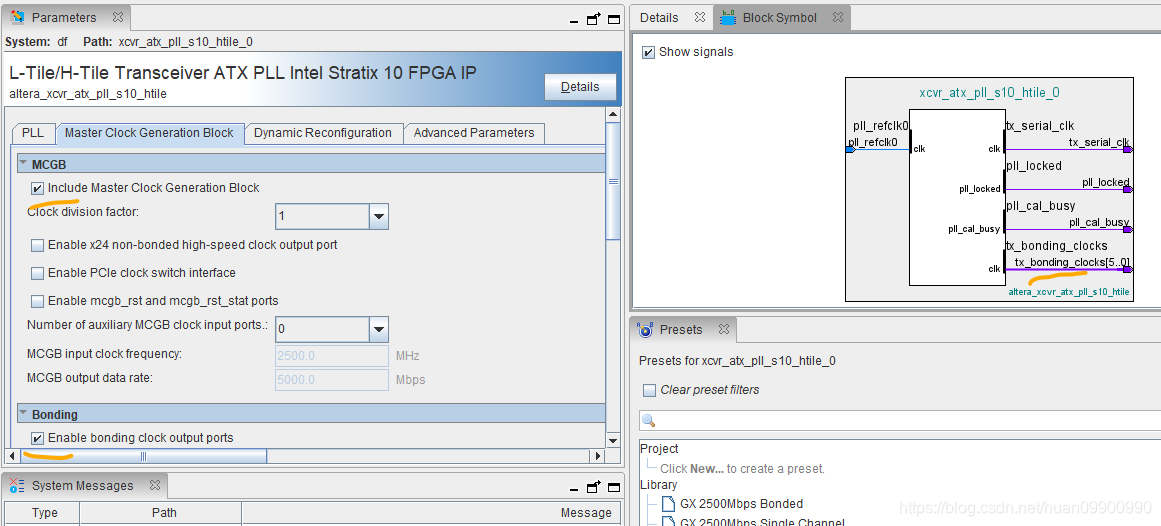1161x526 pixels.
Task: Click the pll_locked output port marker
Action: (1127, 190)
